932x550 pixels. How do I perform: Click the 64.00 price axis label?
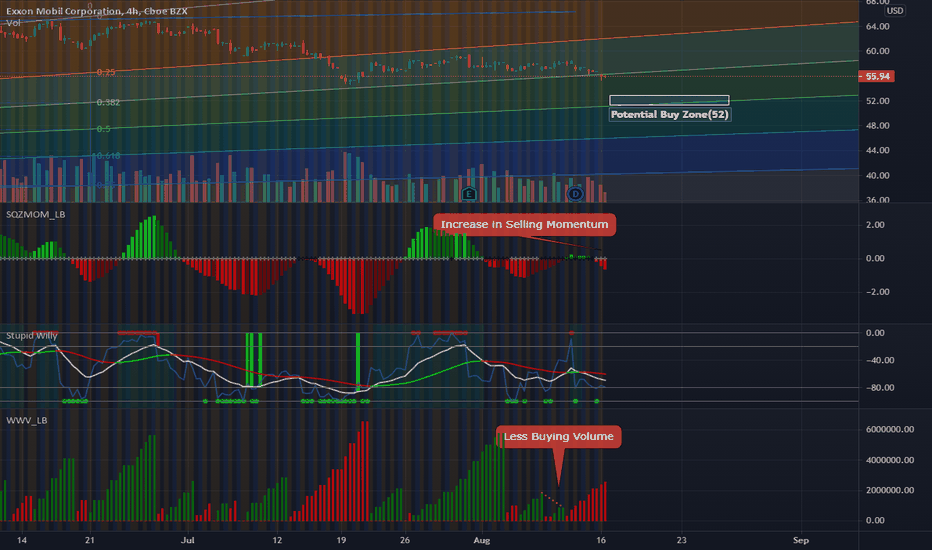(877, 26)
